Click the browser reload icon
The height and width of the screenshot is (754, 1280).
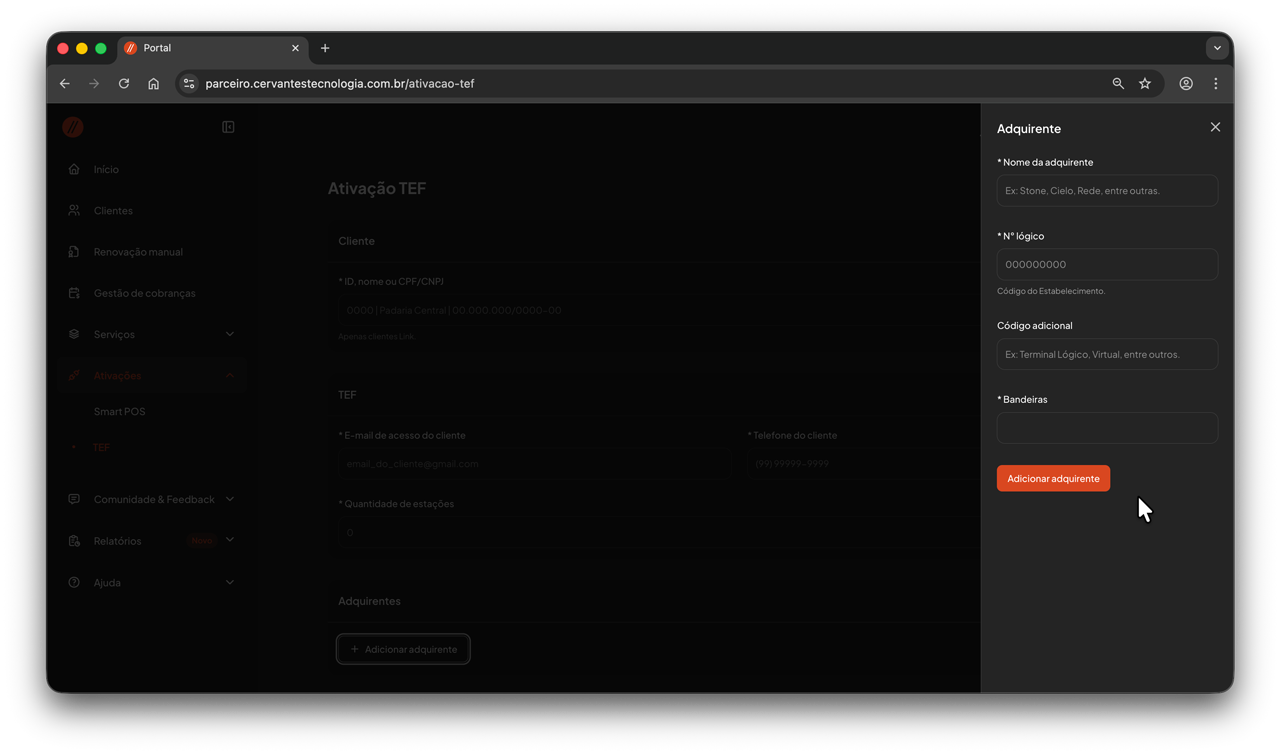coord(124,84)
